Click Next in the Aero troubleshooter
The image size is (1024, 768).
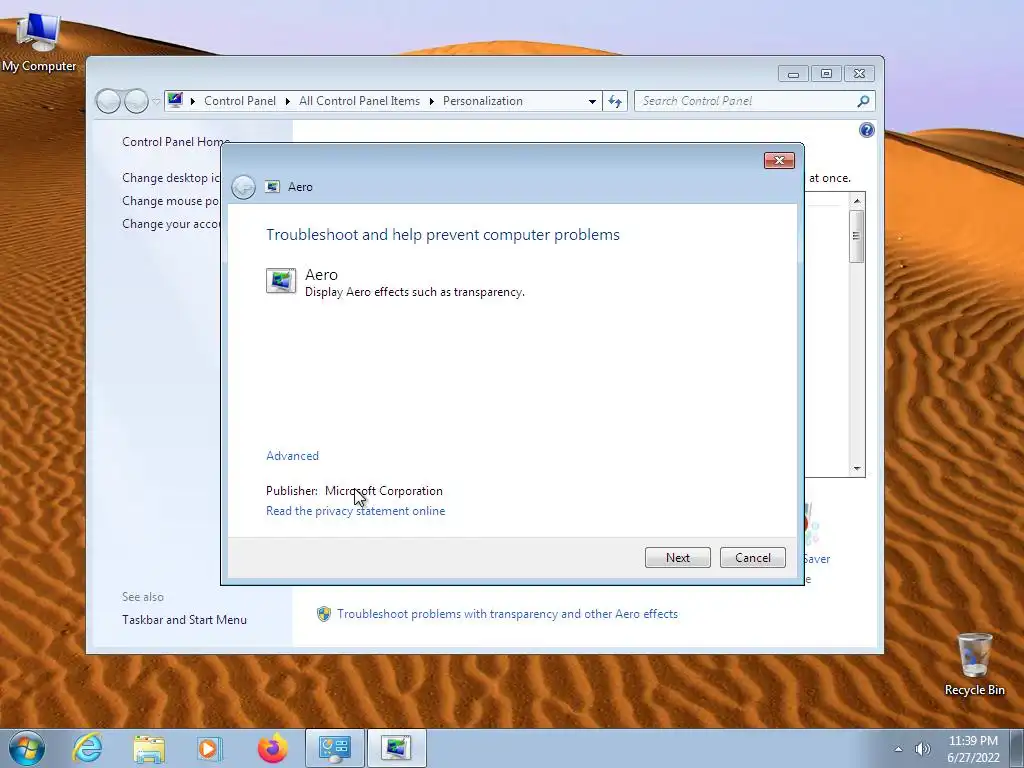pyautogui.click(x=677, y=558)
